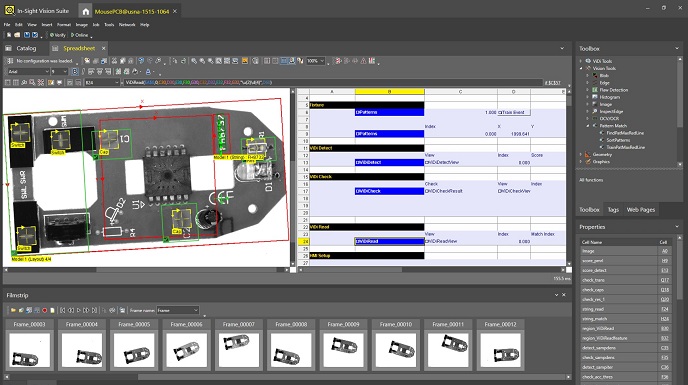Viewport: 688px width, 385px height.
Task: Open the Tools menu
Action: pos(109,25)
